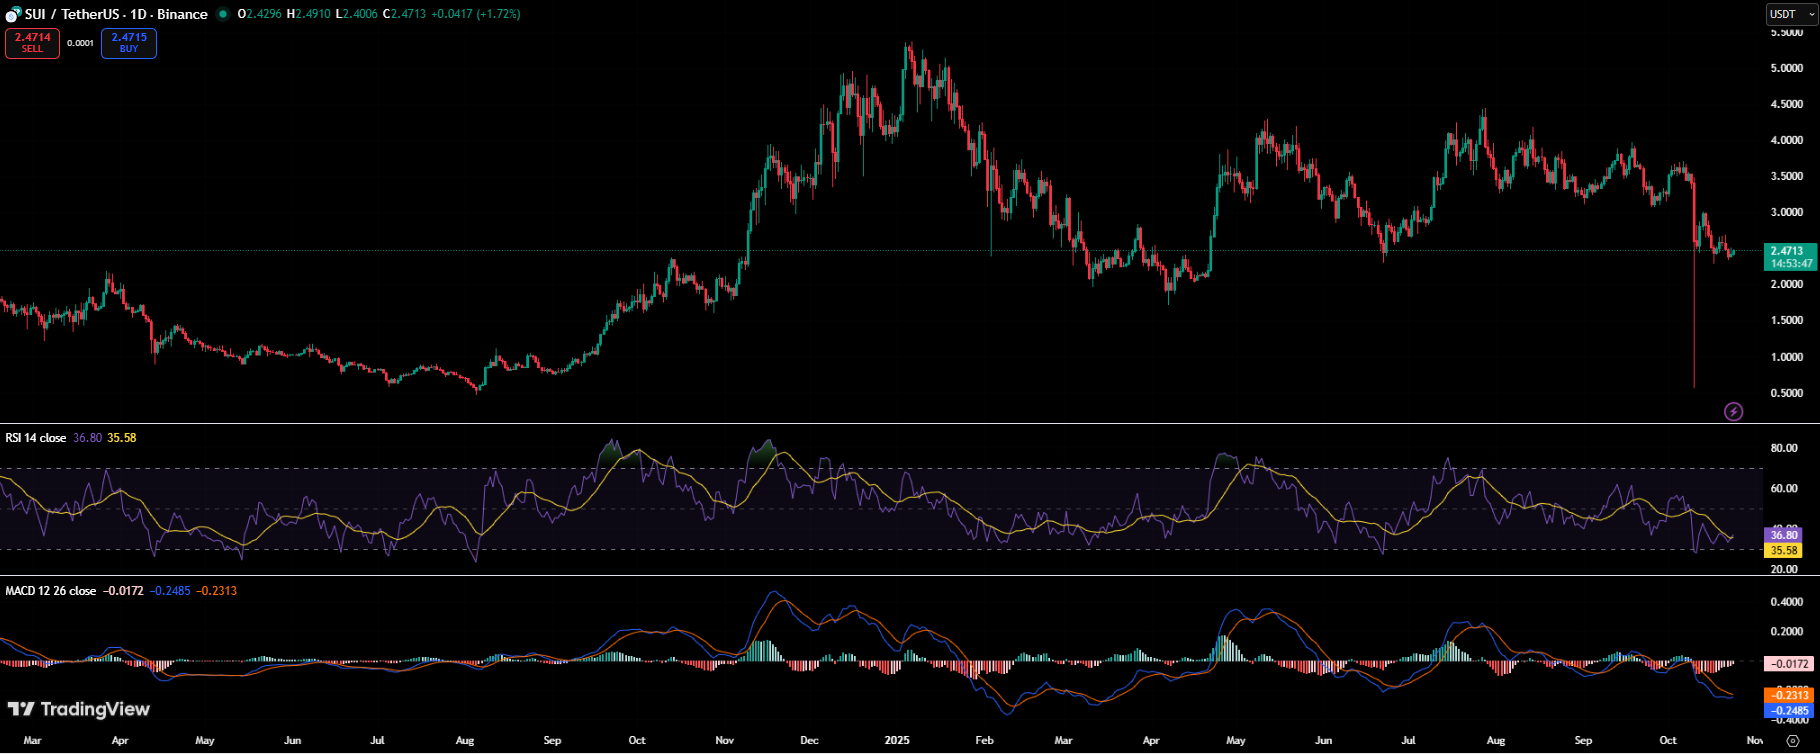Click the blue MACD value tag -0.2485
This screenshot has width=1820, height=754.
[1790, 711]
